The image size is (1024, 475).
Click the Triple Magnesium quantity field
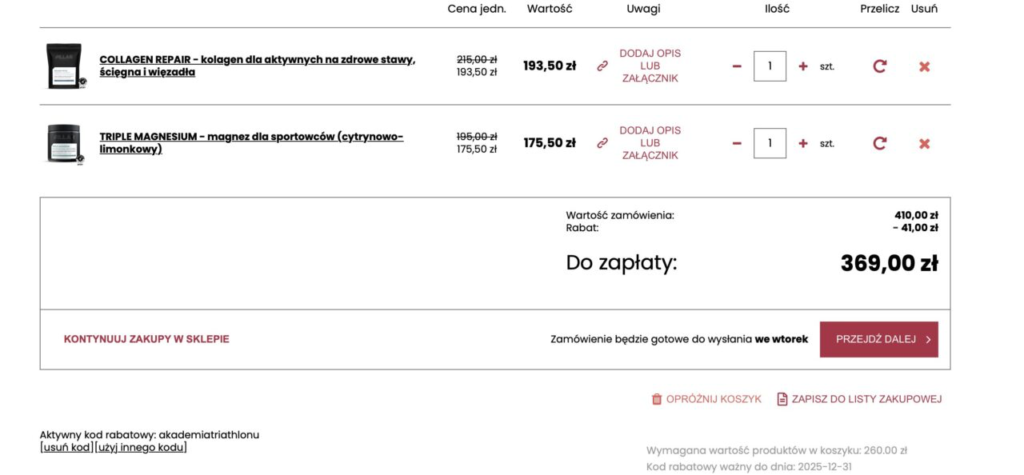(x=770, y=143)
